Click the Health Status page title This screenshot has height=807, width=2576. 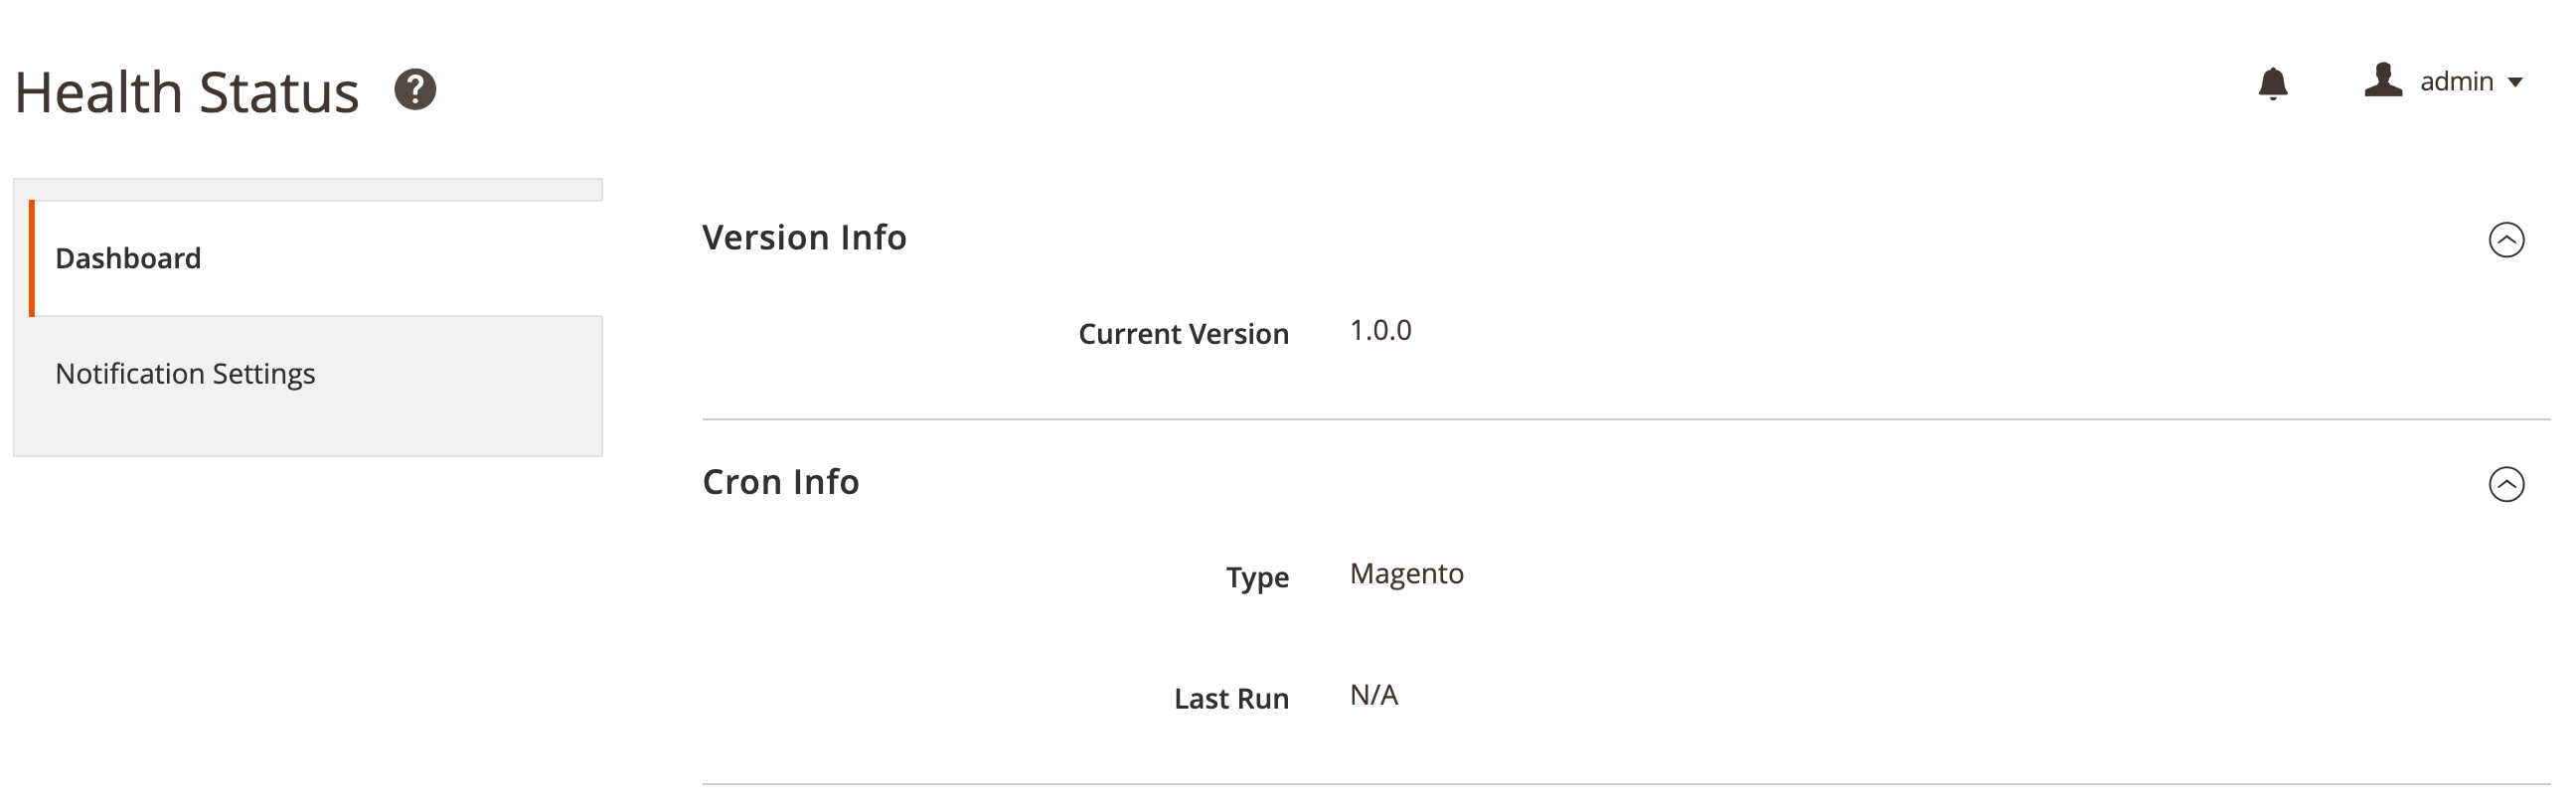tap(188, 91)
